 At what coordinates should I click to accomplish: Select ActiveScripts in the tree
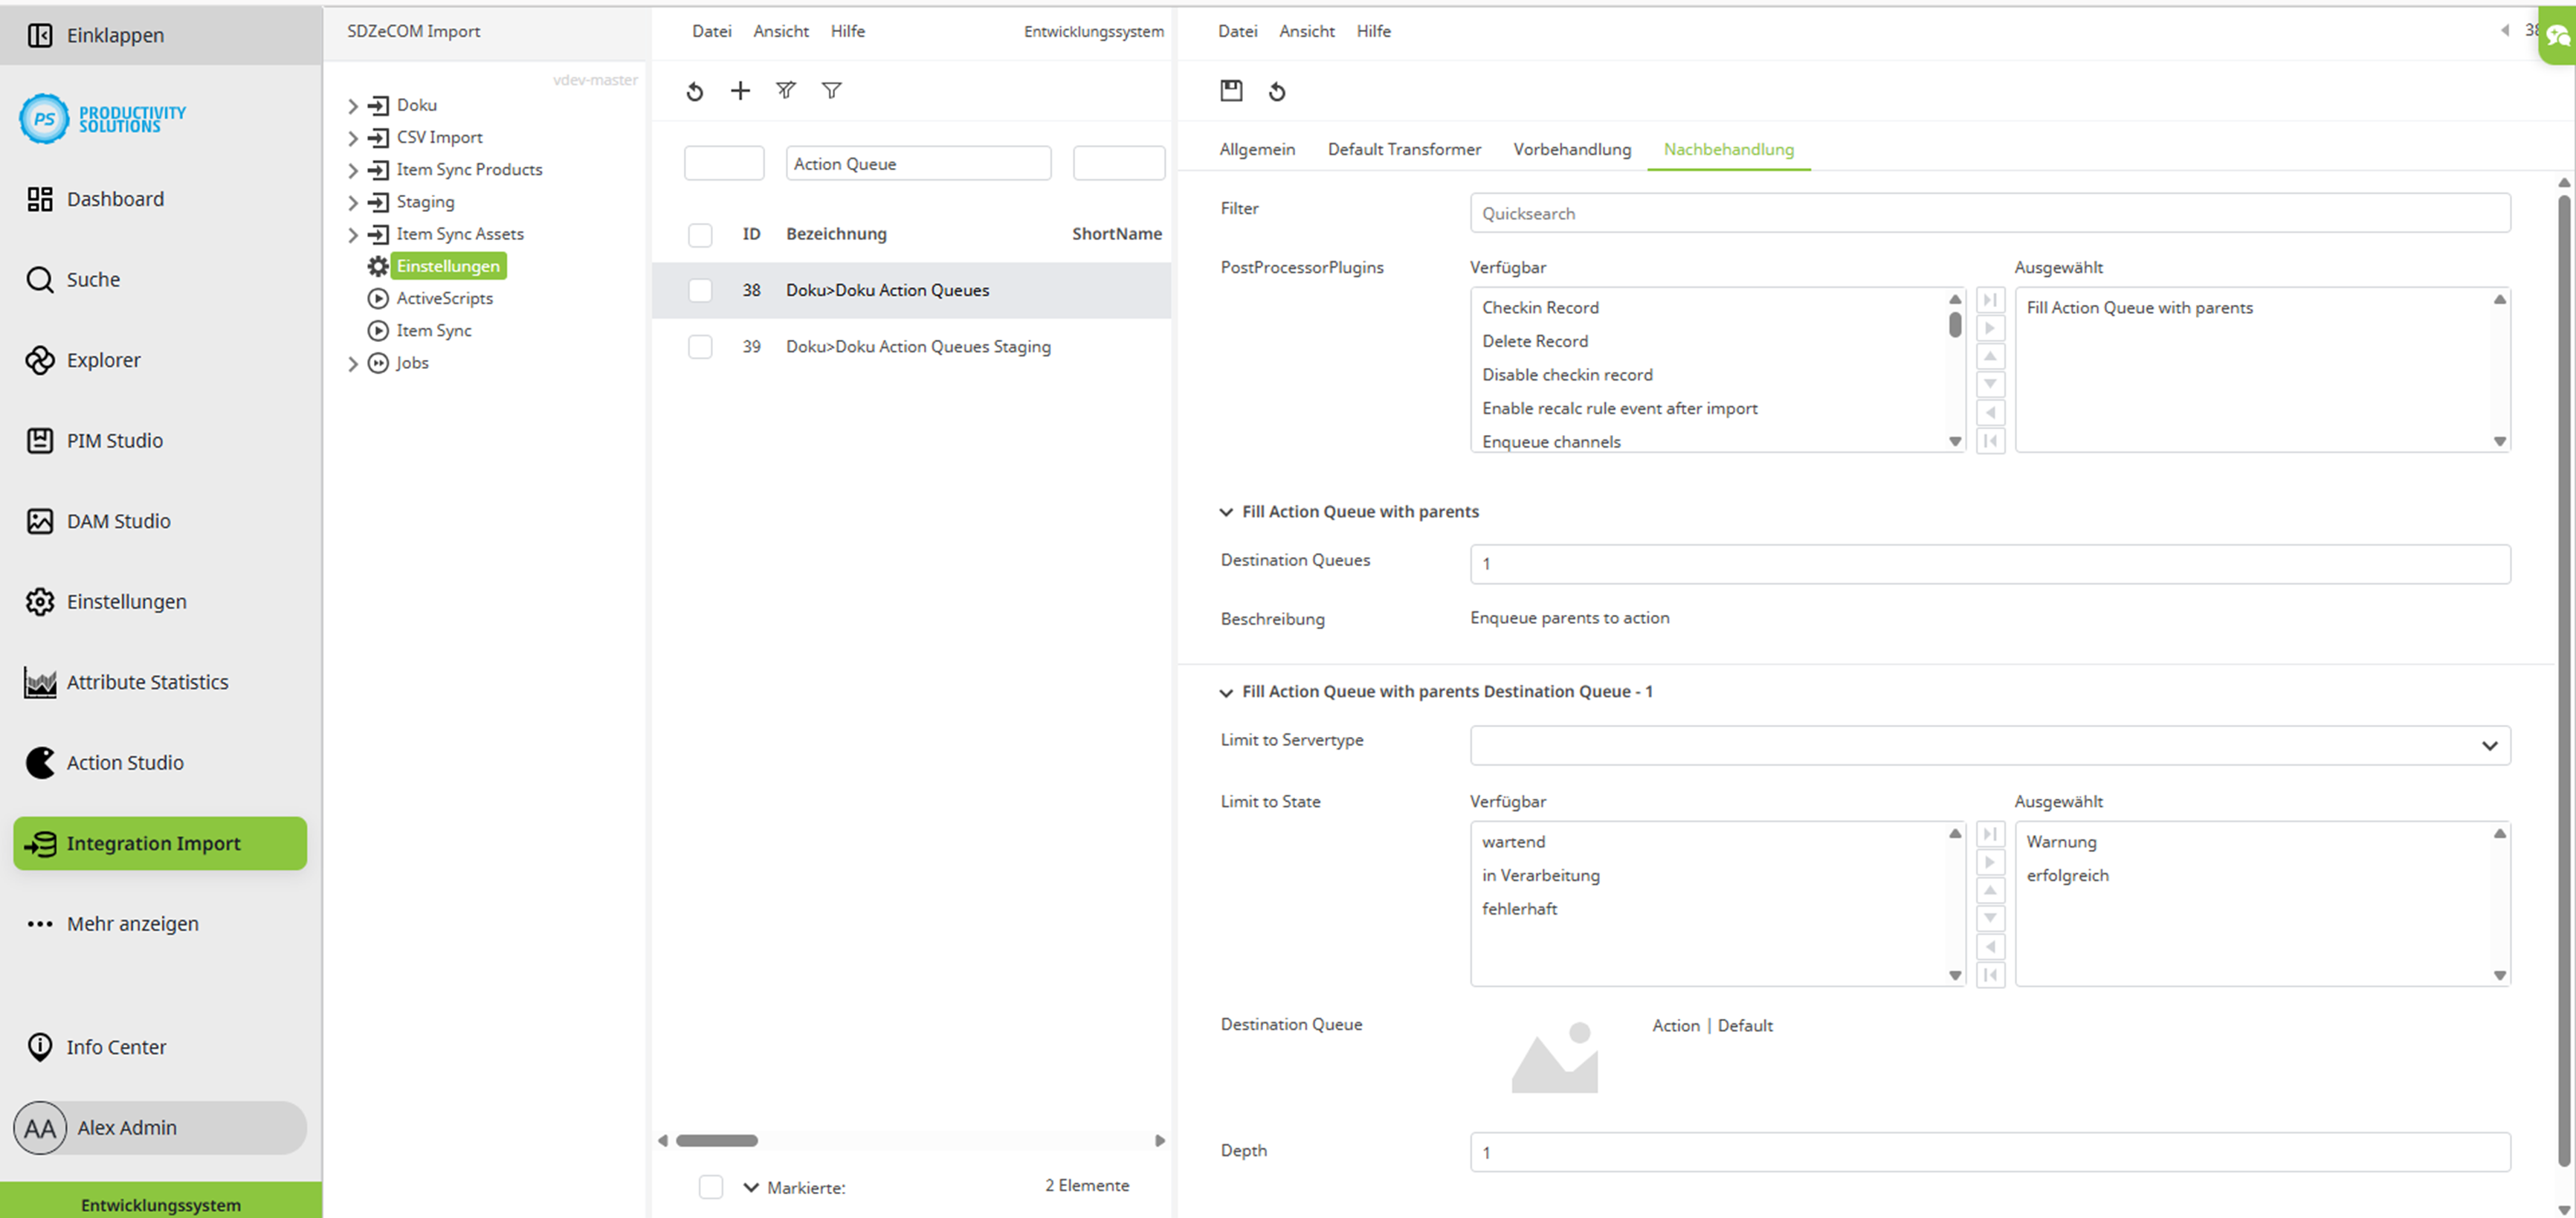(444, 298)
